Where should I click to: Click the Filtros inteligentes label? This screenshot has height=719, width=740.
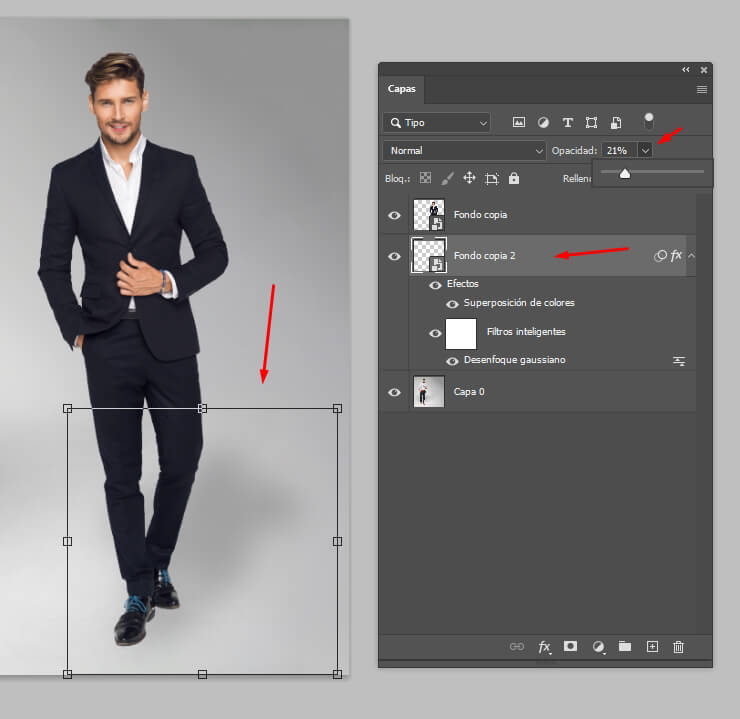(526, 332)
